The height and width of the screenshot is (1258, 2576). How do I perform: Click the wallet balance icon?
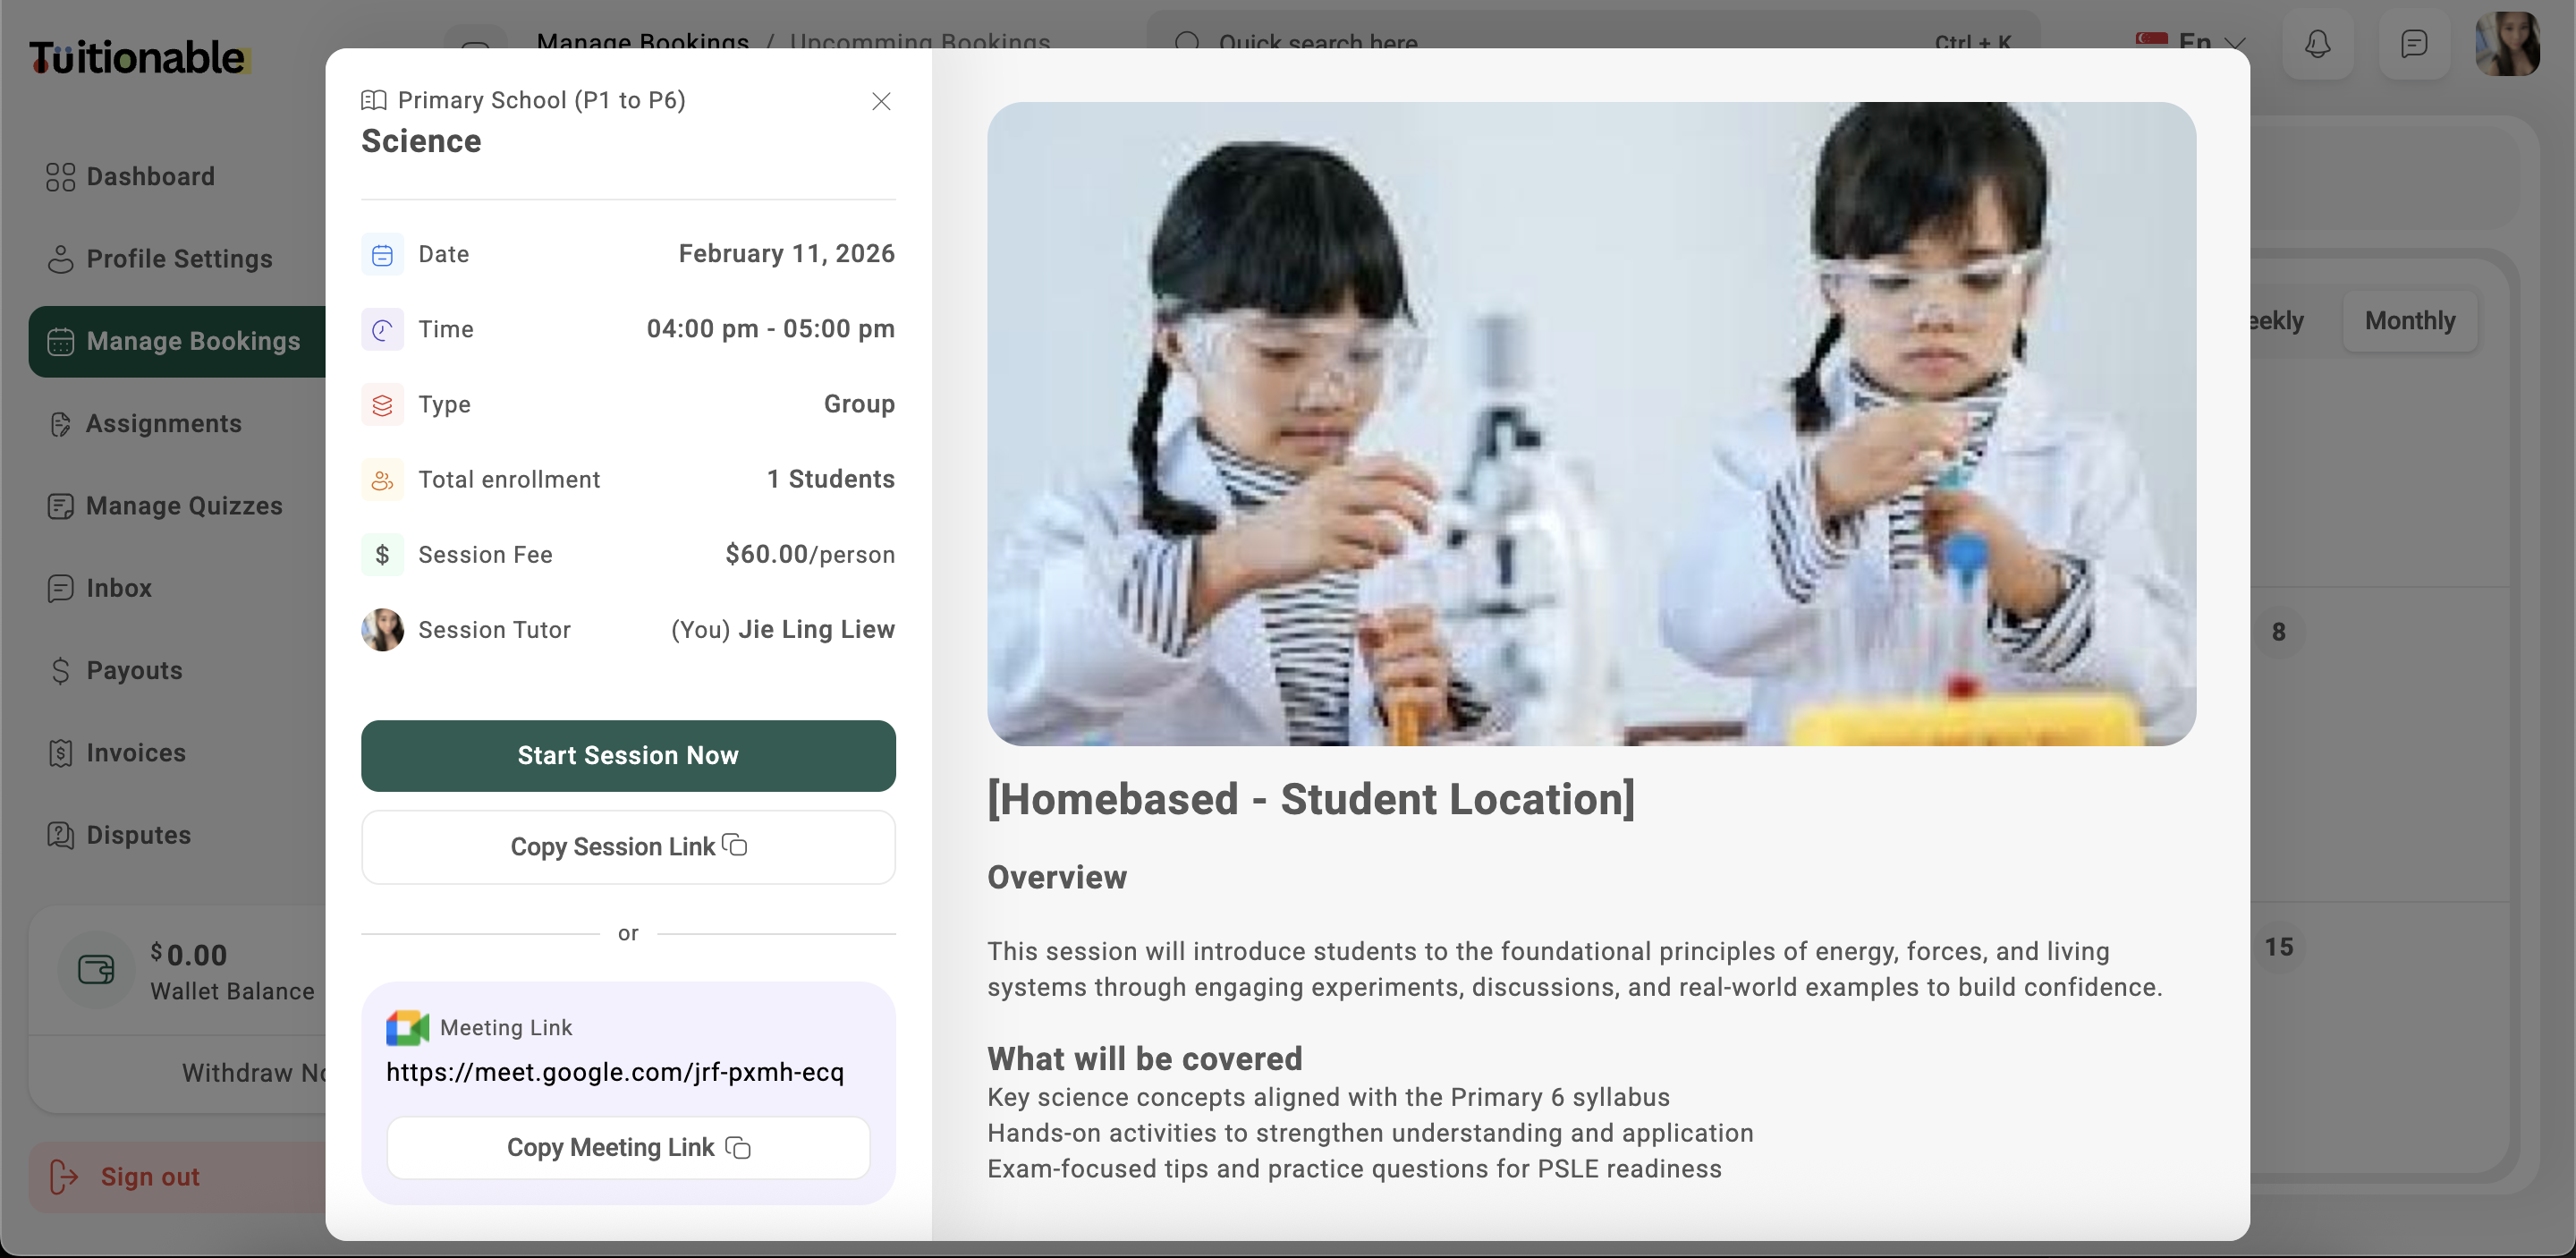click(96, 969)
